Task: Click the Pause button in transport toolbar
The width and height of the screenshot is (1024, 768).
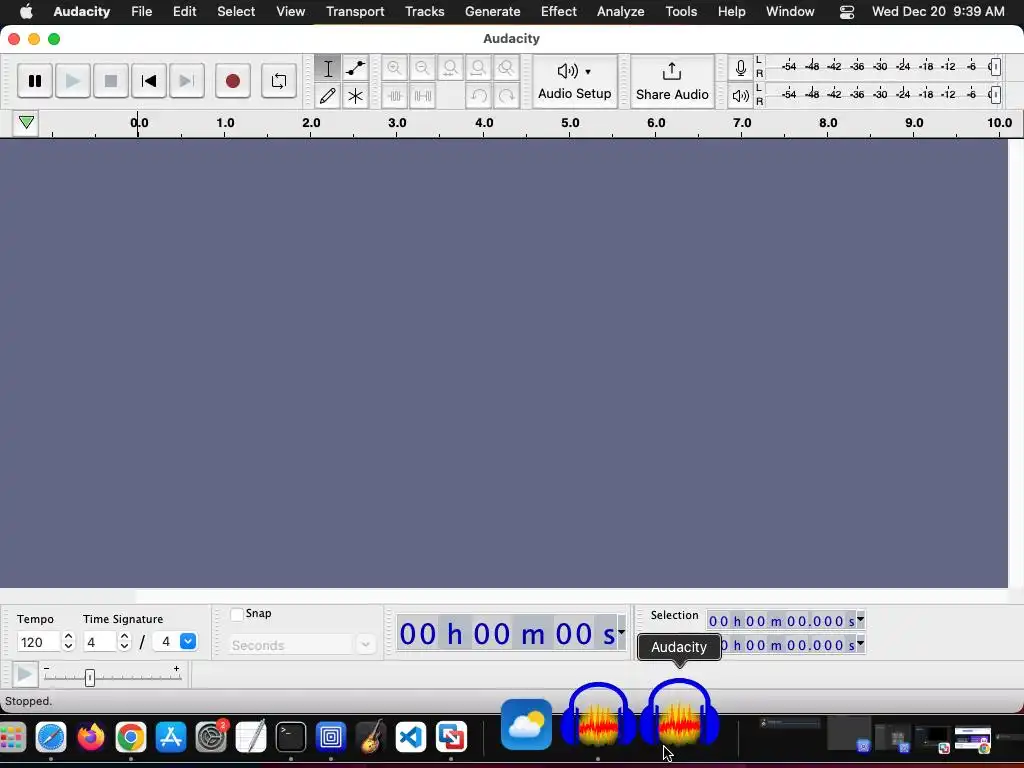Action: pyautogui.click(x=35, y=81)
